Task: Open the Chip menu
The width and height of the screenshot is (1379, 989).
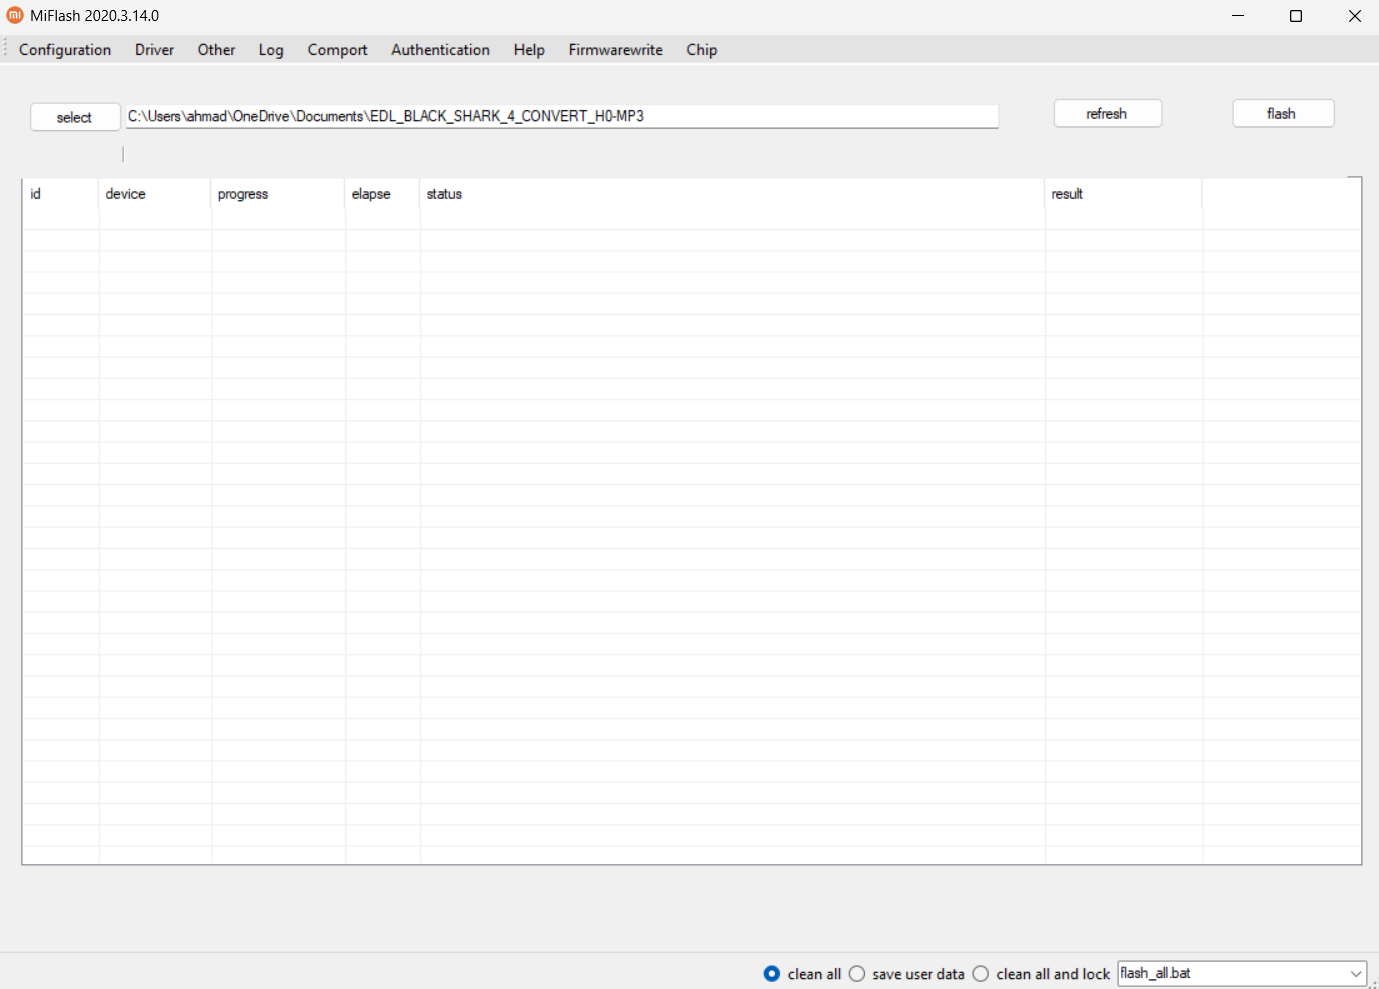Action: coord(701,50)
